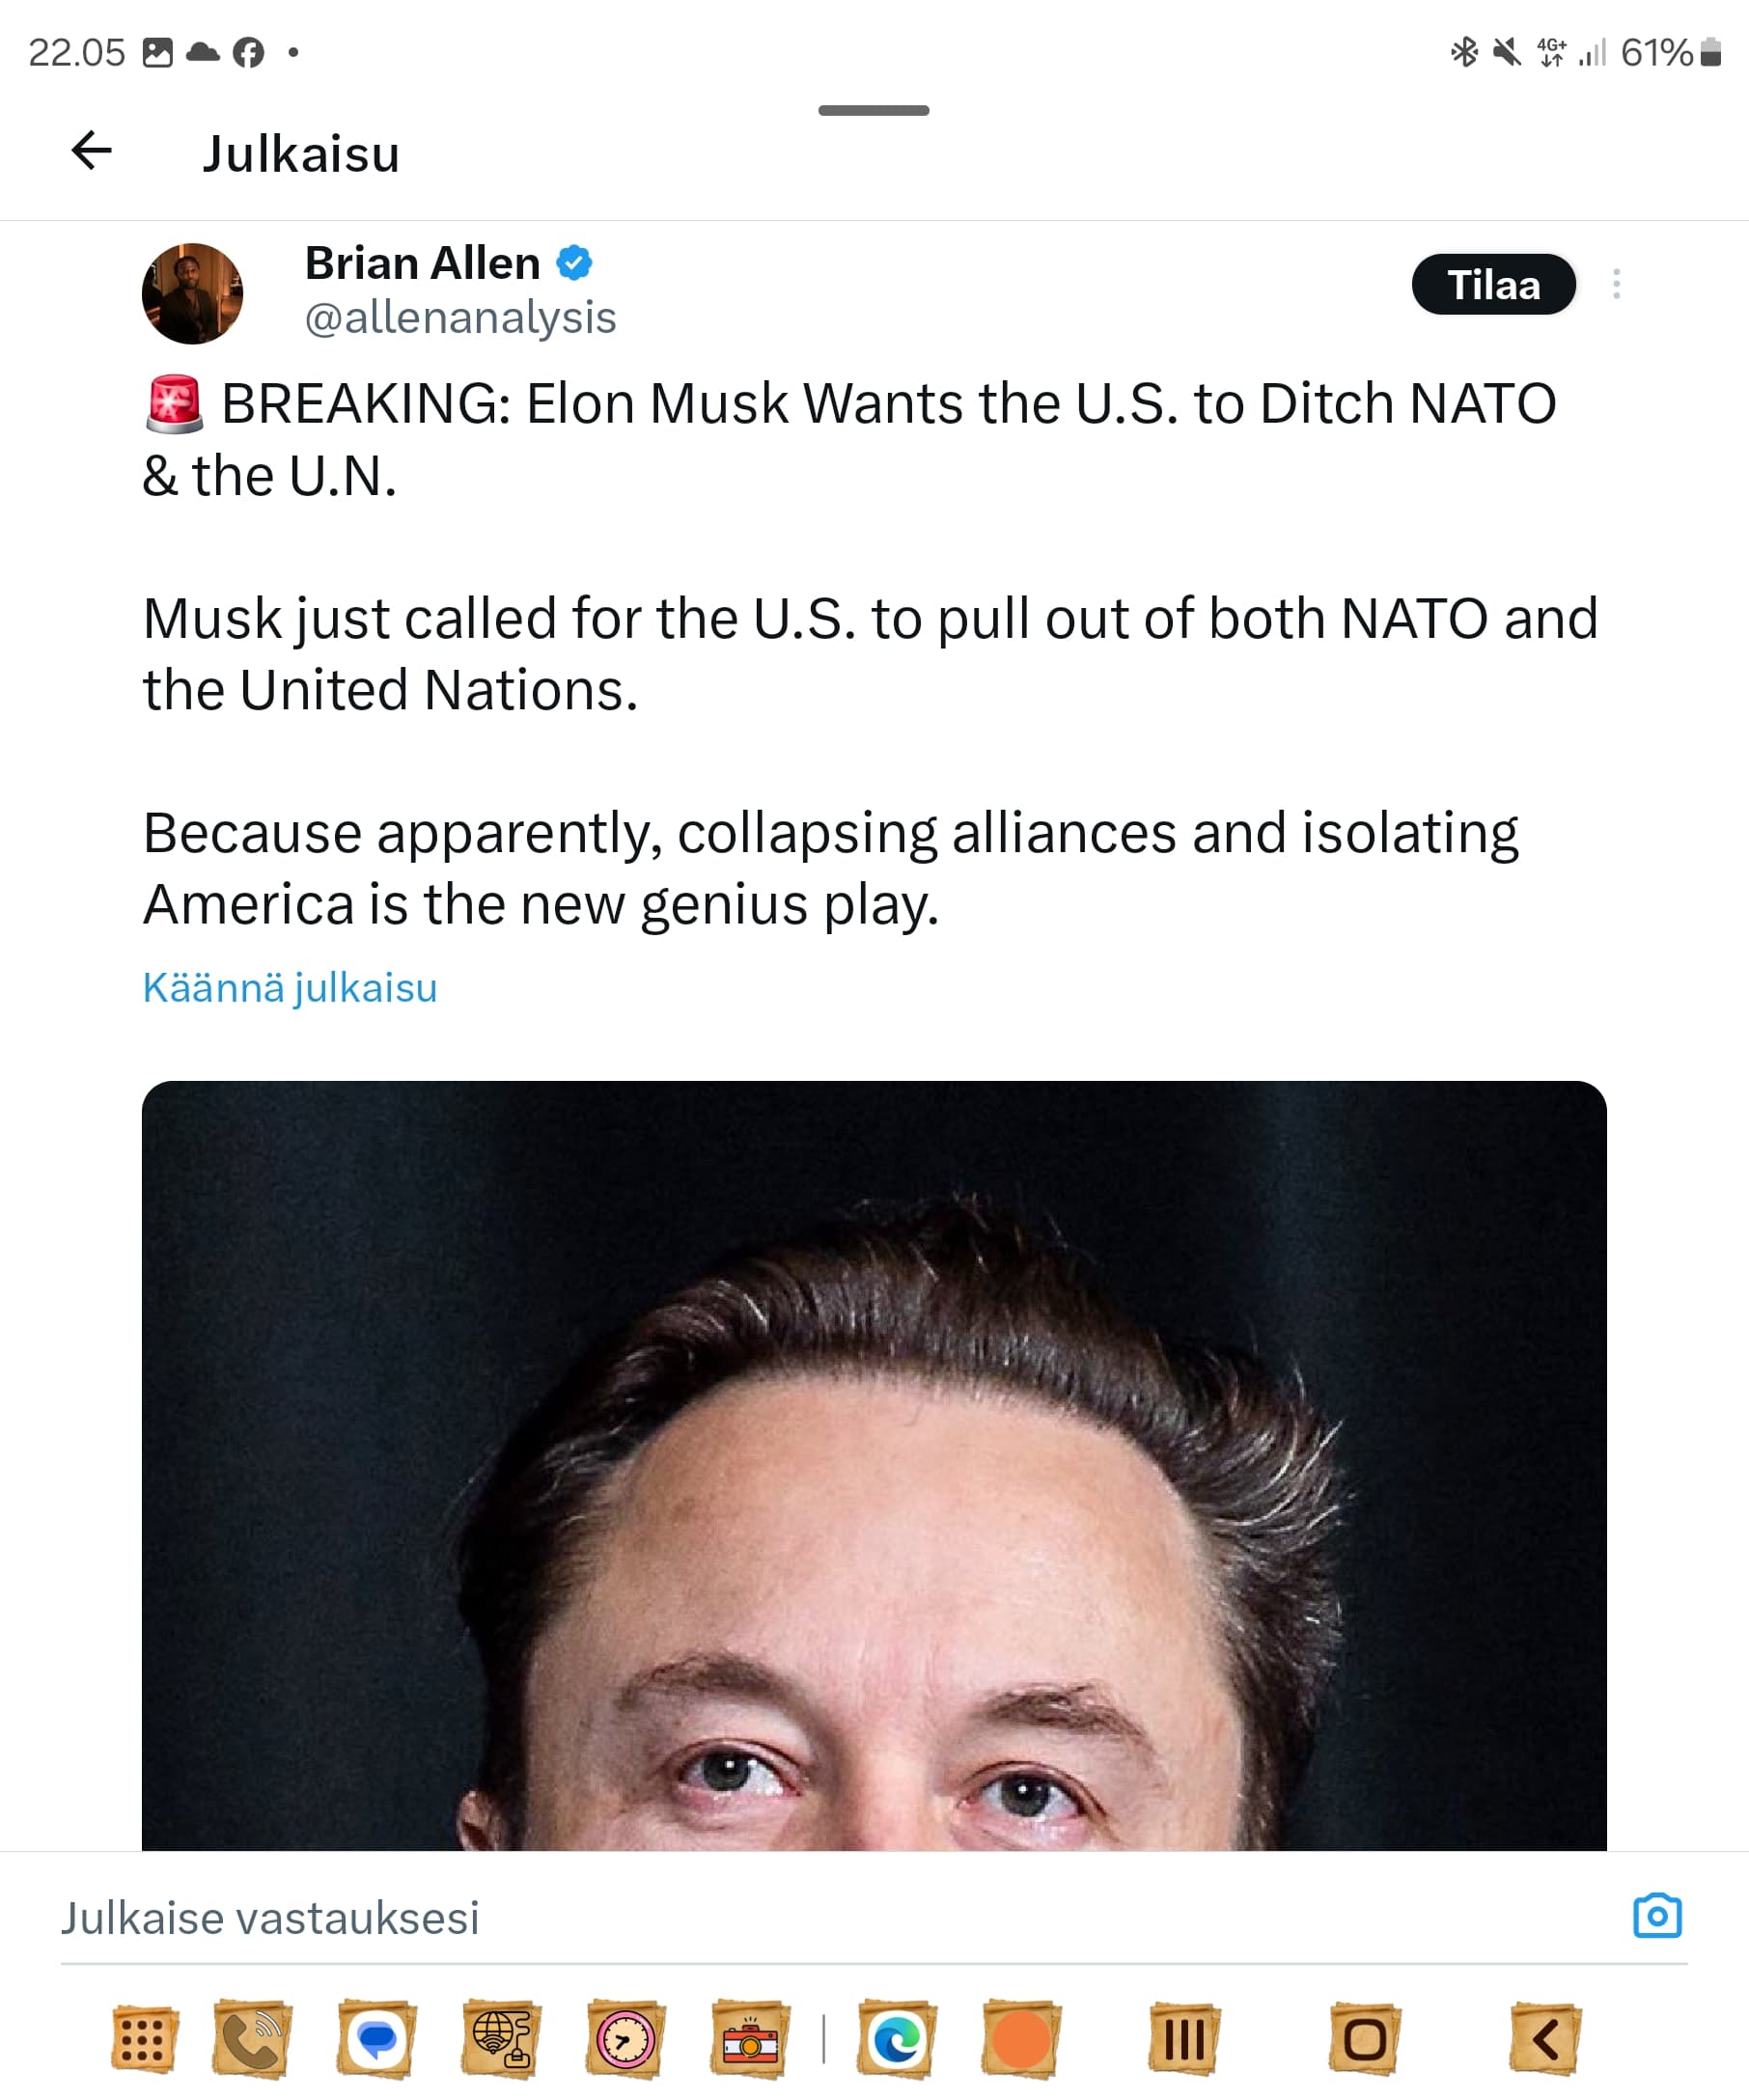1749x2100 pixels.
Task: Open the globe internet app in the dock
Action: pos(501,2039)
